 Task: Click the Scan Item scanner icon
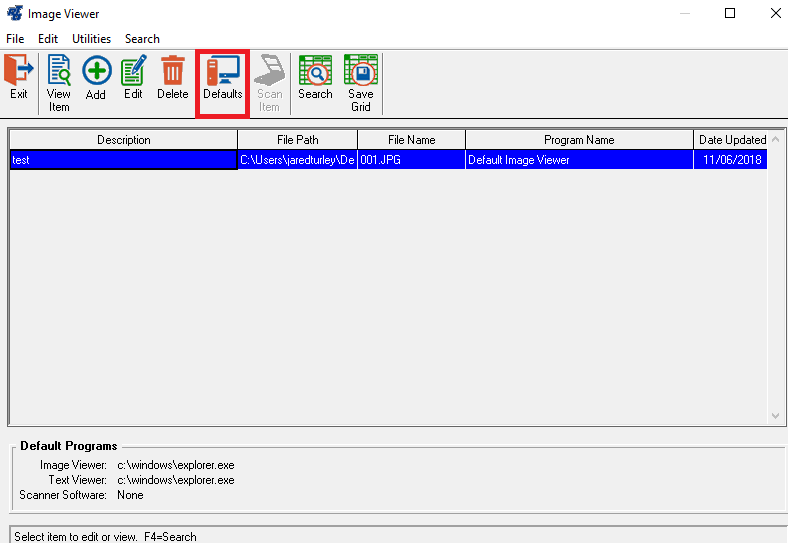tap(269, 82)
